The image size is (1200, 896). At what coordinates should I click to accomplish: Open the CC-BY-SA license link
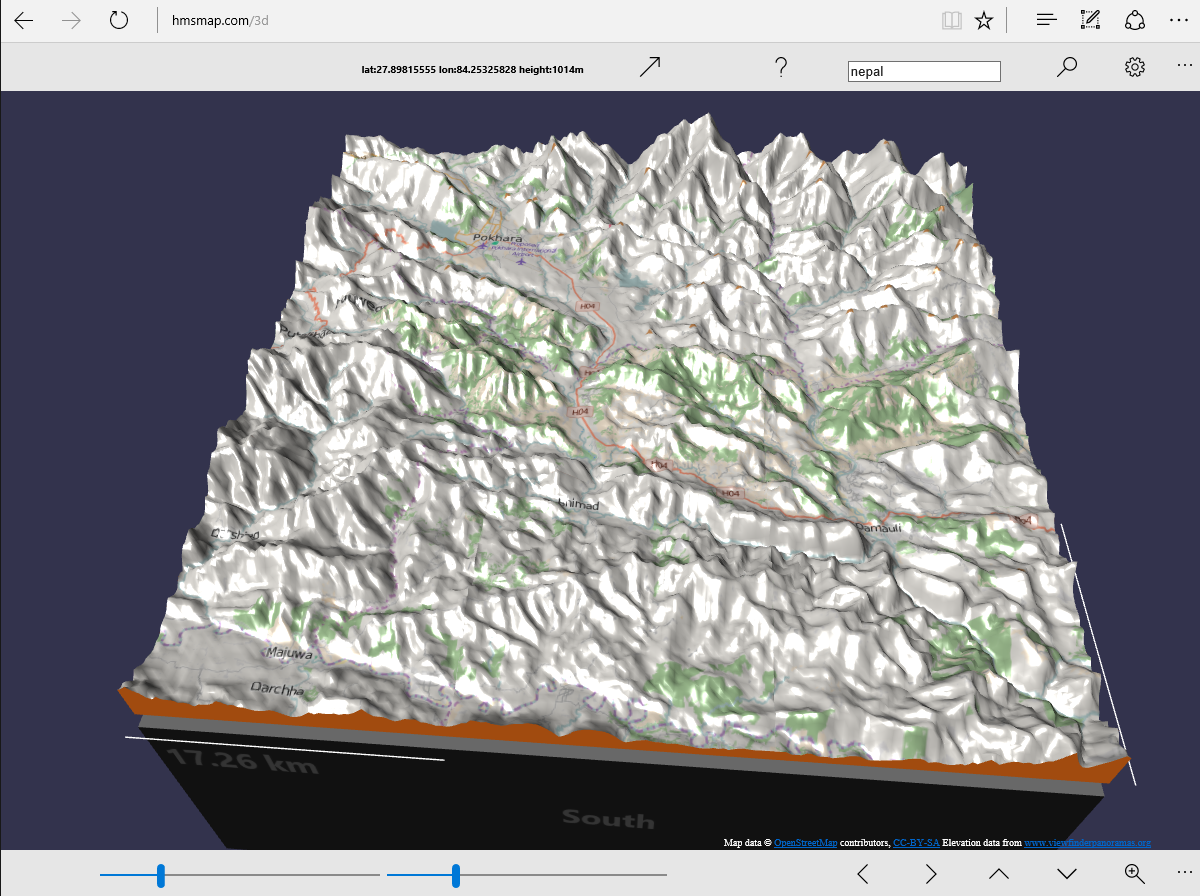pyautogui.click(x=916, y=843)
